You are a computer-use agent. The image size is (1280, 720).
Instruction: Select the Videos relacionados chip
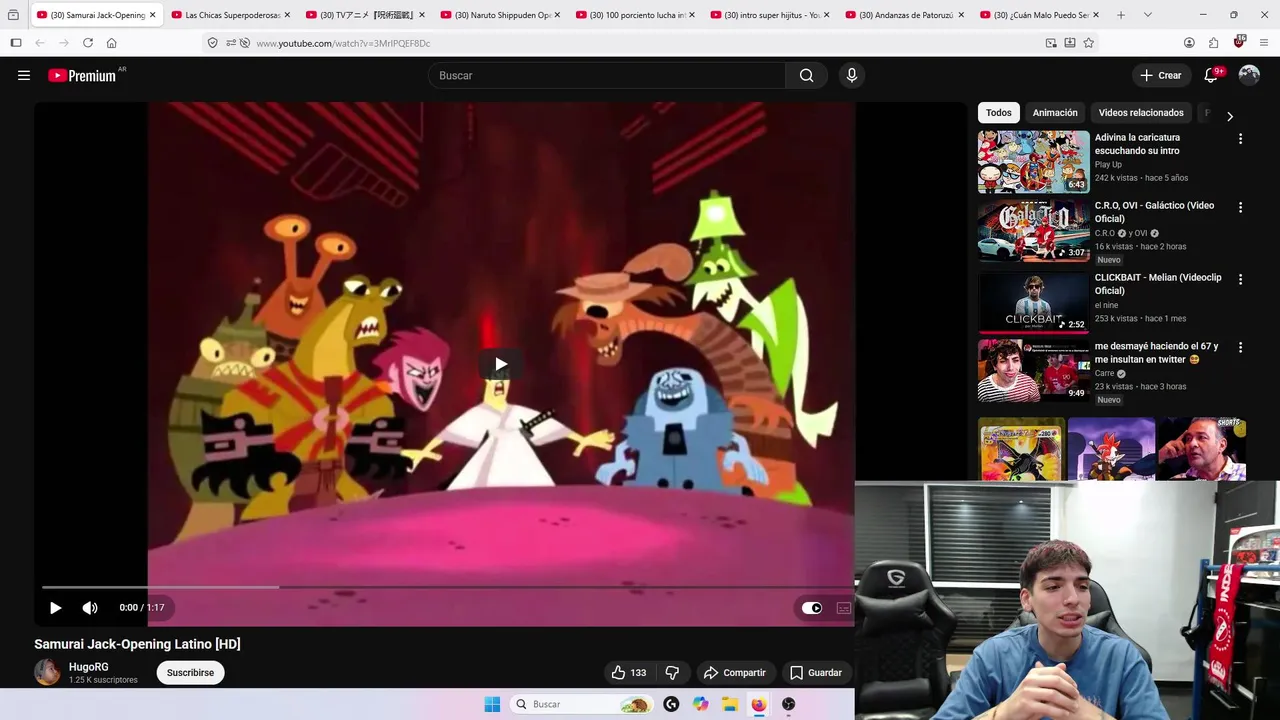click(x=1141, y=113)
